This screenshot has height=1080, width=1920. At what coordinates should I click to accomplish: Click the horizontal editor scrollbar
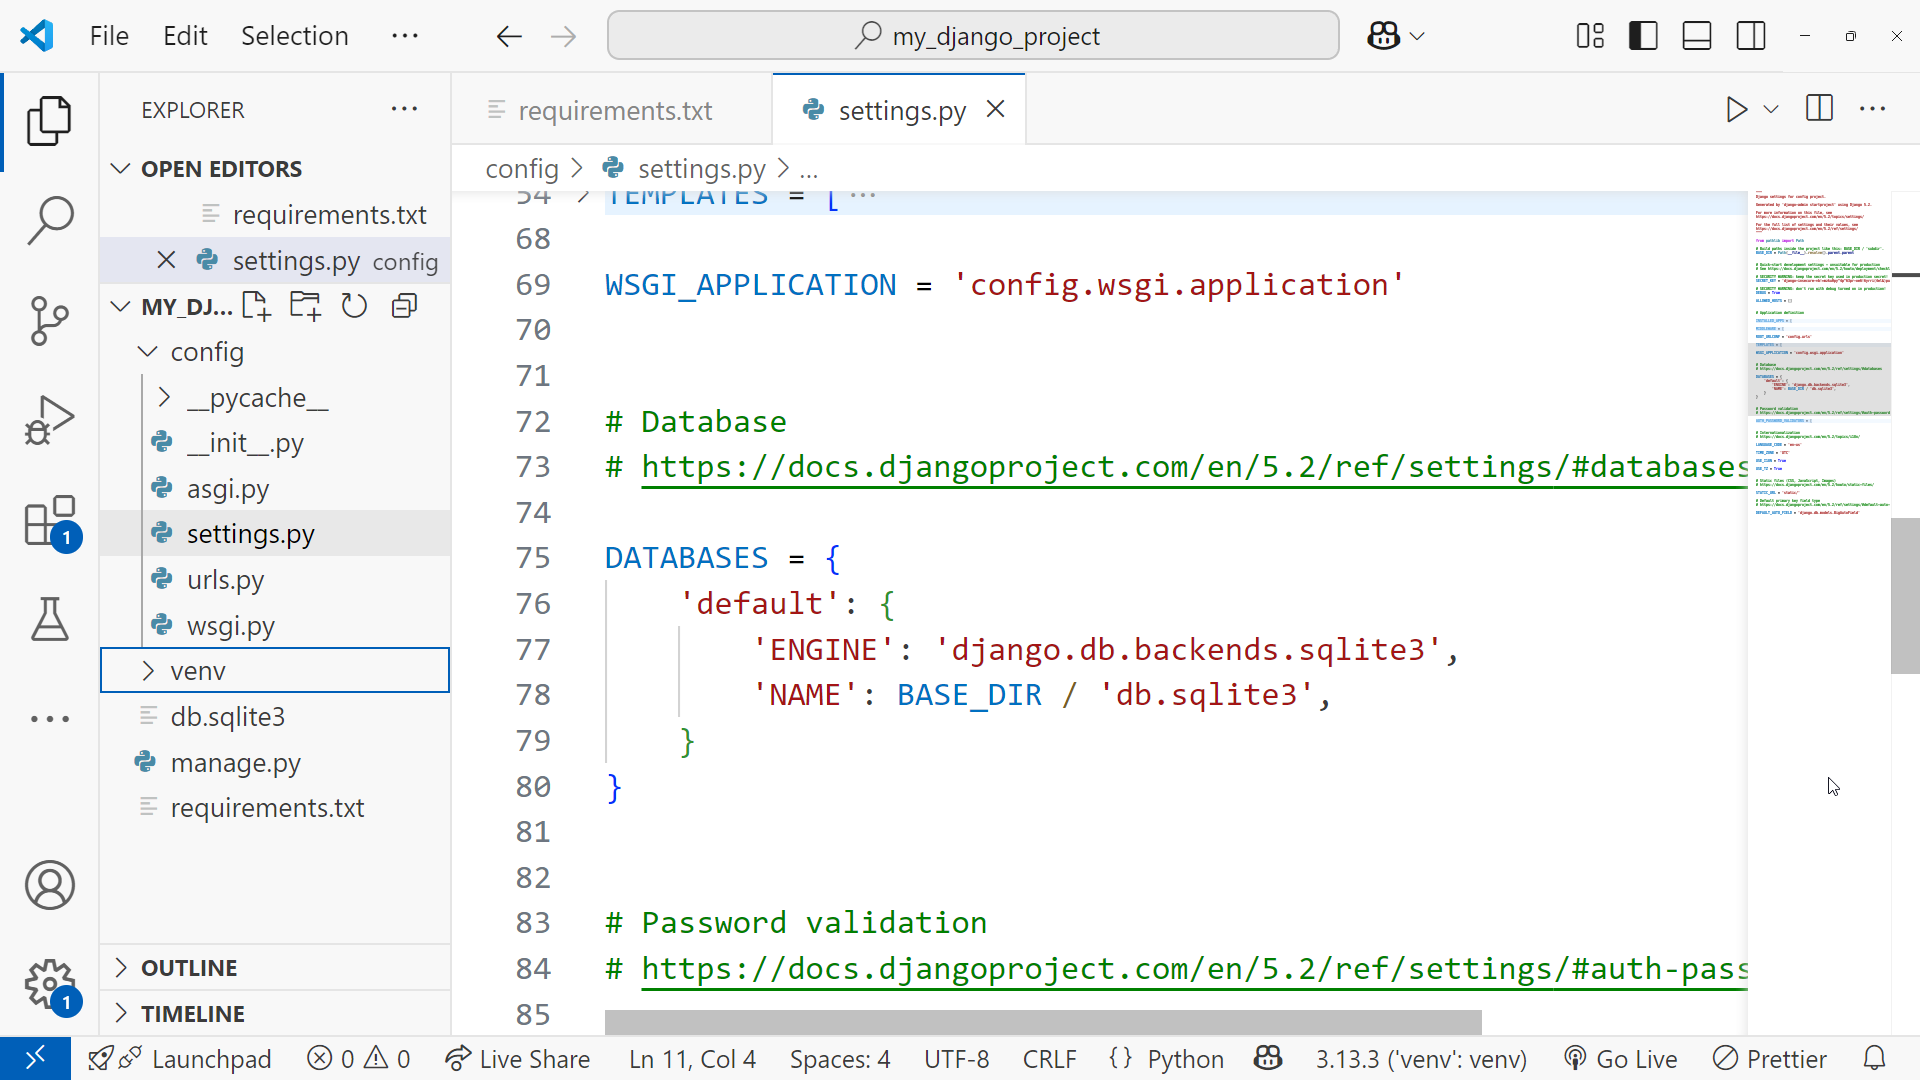(1042, 1022)
